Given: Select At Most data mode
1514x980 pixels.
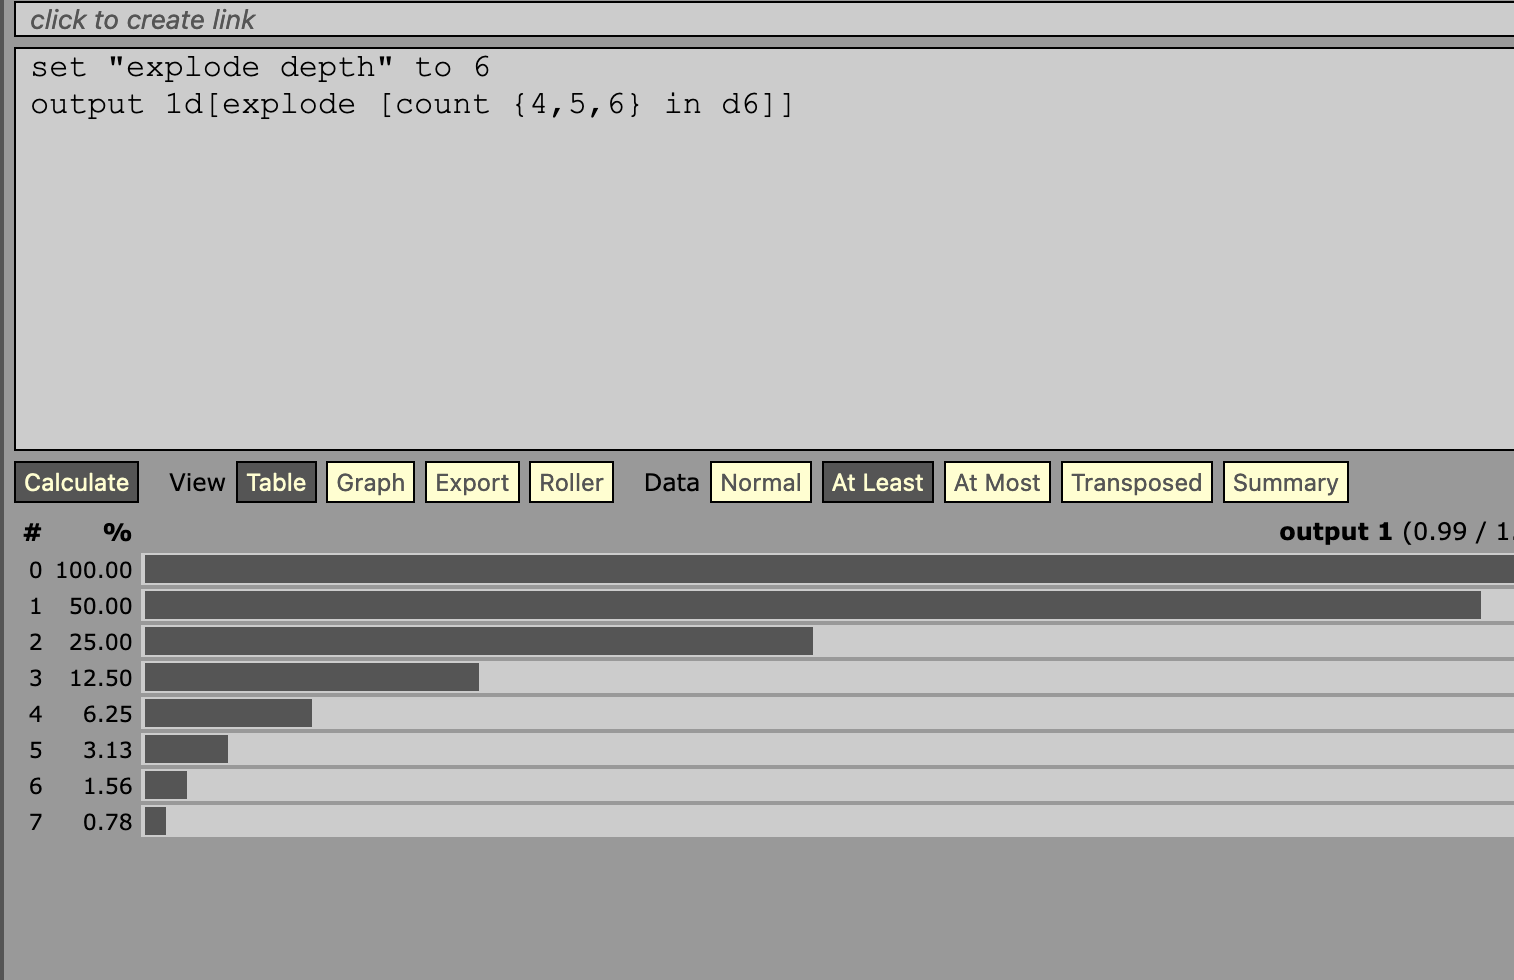Looking at the screenshot, I should pos(997,482).
